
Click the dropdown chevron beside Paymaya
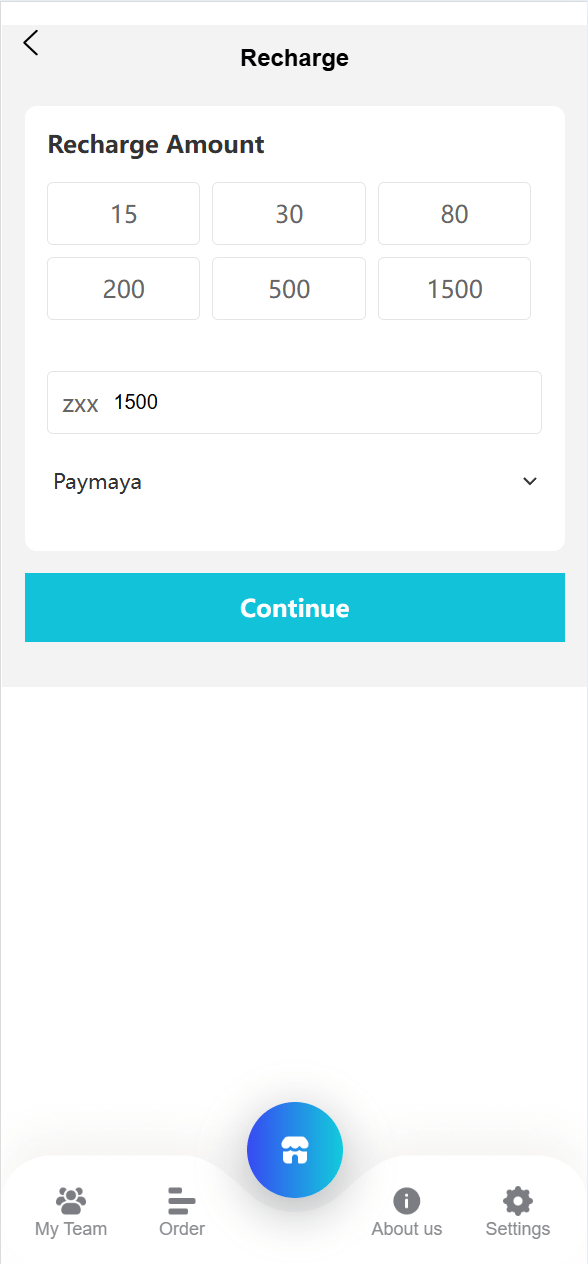(x=530, y=482)
